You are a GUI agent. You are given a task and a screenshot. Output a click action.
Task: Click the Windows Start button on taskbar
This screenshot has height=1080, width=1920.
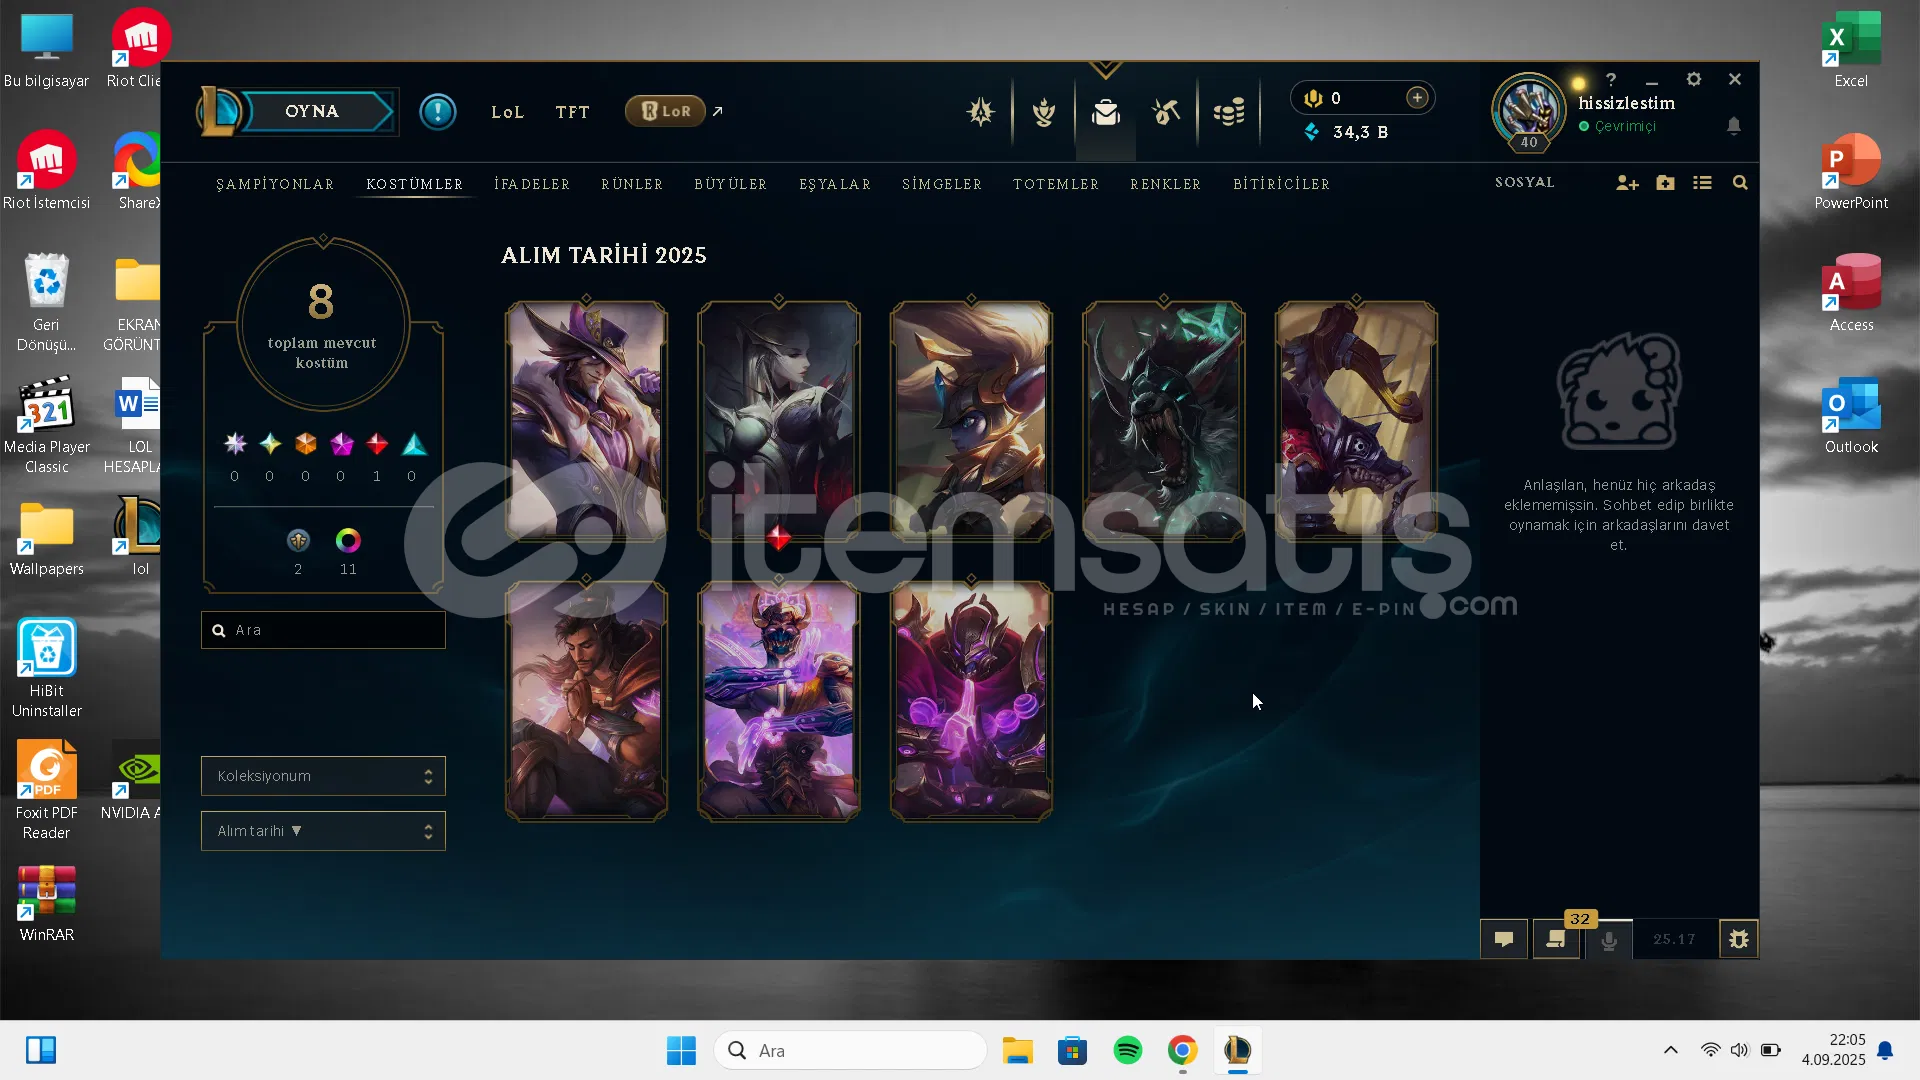pos(681,1050)
